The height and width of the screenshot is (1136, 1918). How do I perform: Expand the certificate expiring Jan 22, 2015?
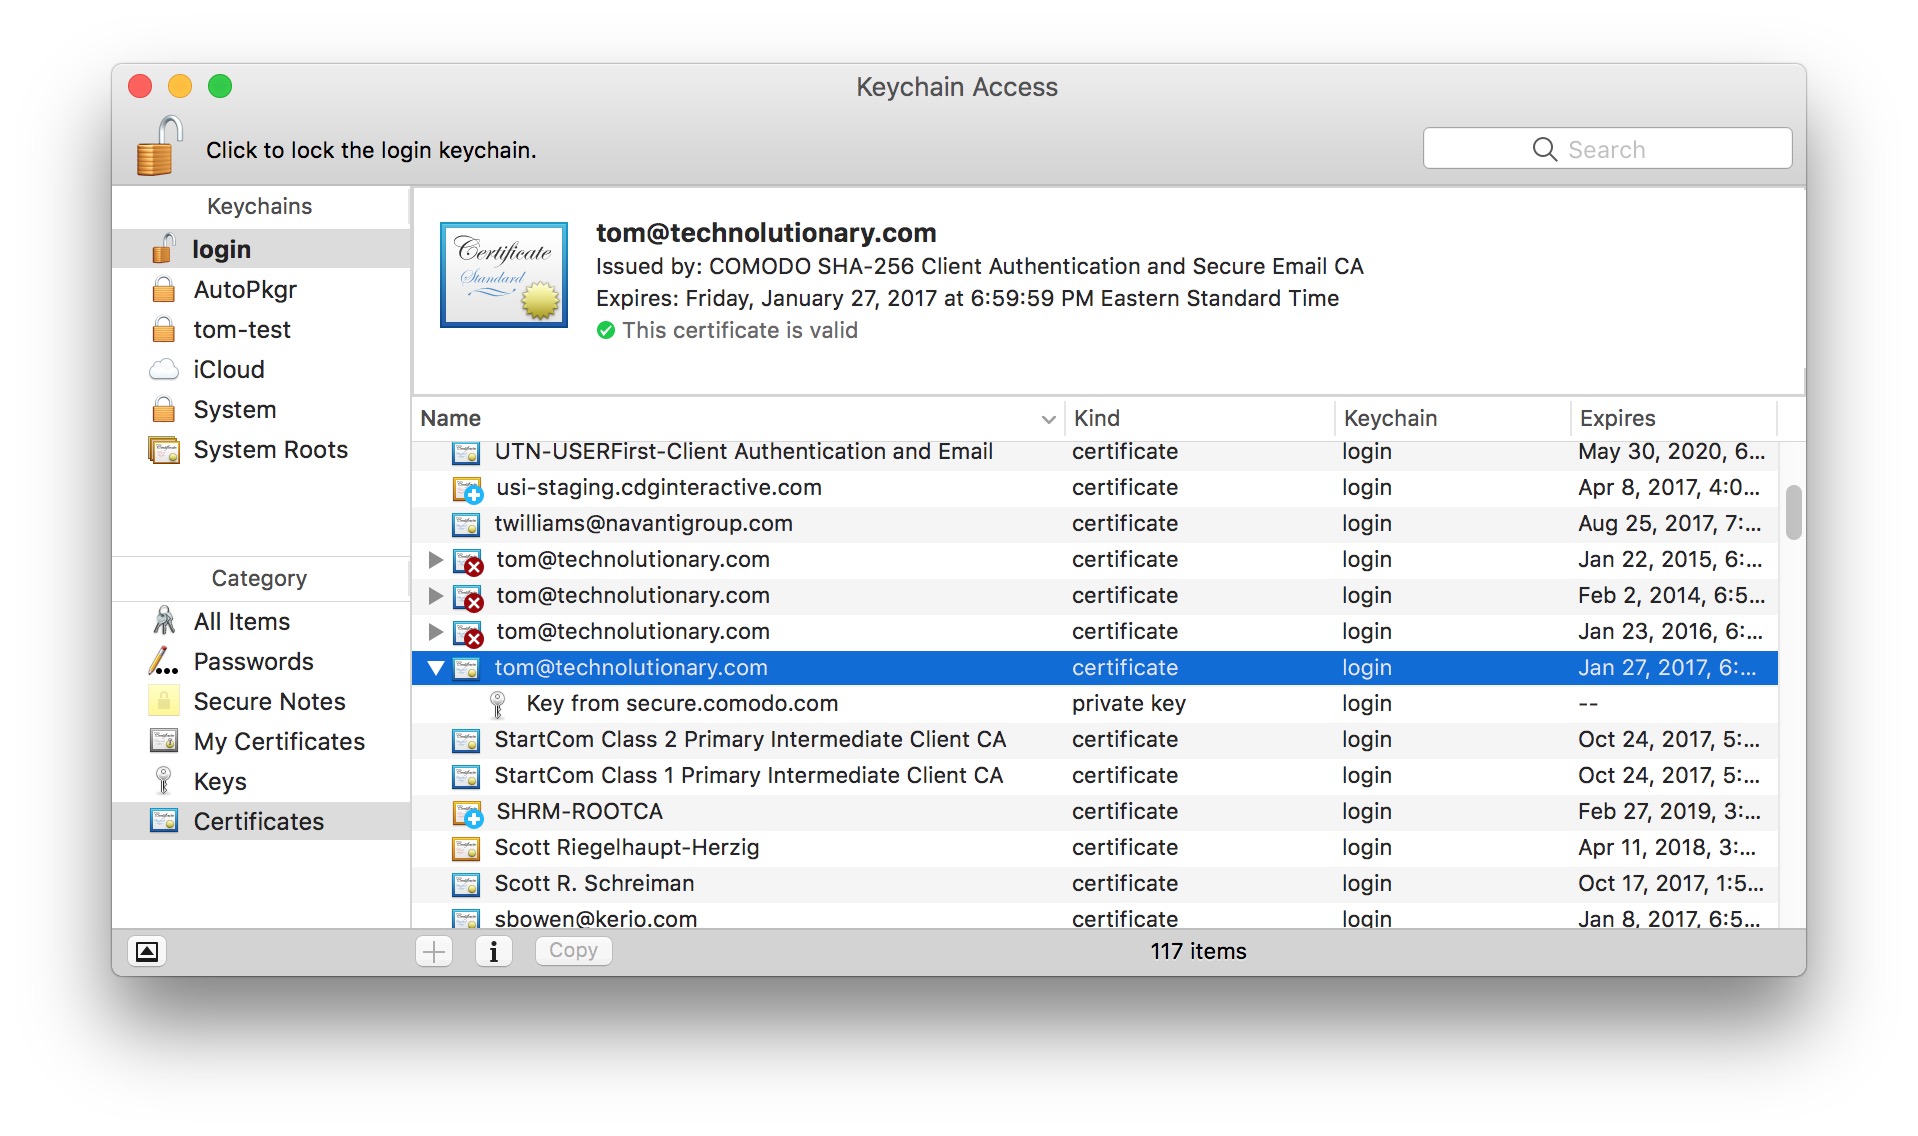[436, 560]
